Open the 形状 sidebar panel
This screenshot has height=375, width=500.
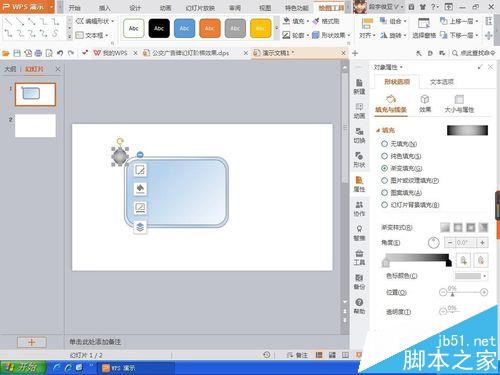point(359,160)
